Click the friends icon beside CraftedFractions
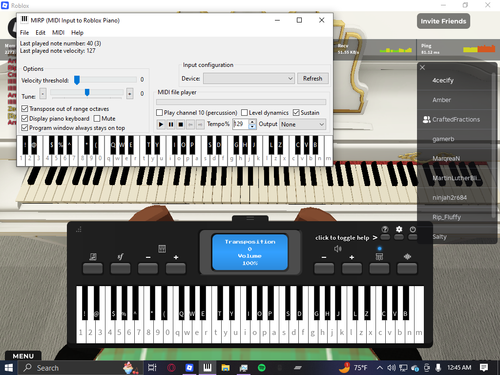Image resolution: width=500 pixels, height=375 pixels. coord(426,119)
